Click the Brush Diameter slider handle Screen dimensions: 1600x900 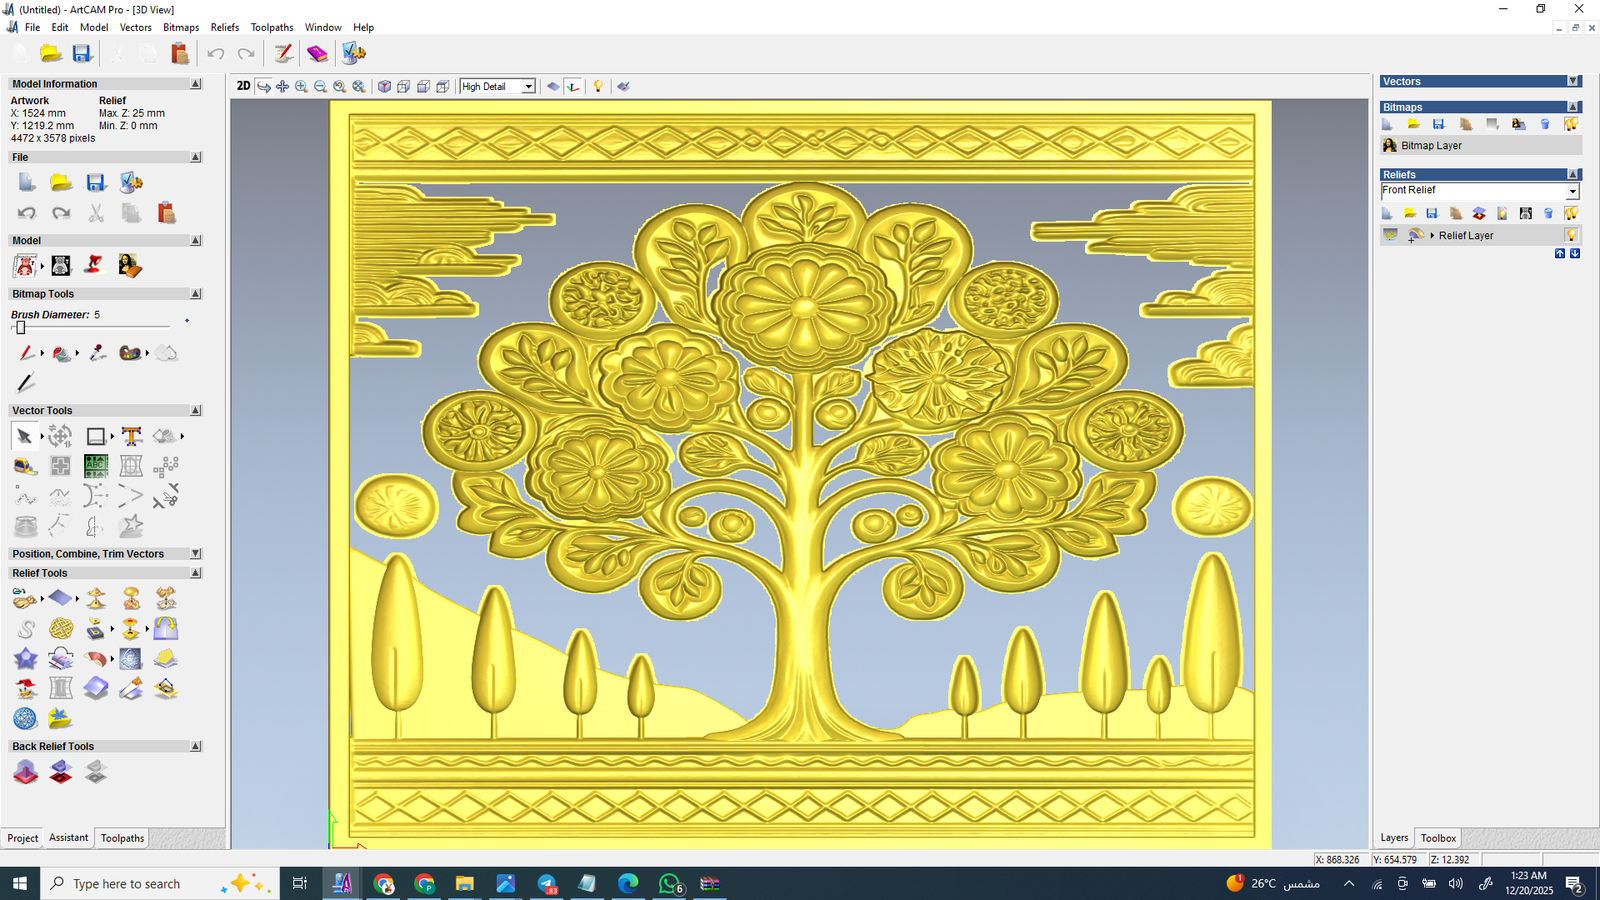20,328
